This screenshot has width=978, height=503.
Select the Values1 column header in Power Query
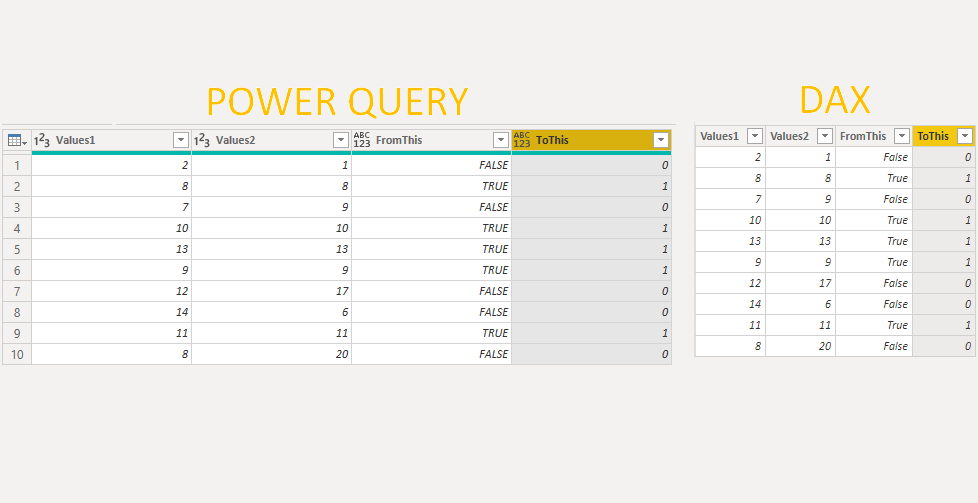(111, 140)
